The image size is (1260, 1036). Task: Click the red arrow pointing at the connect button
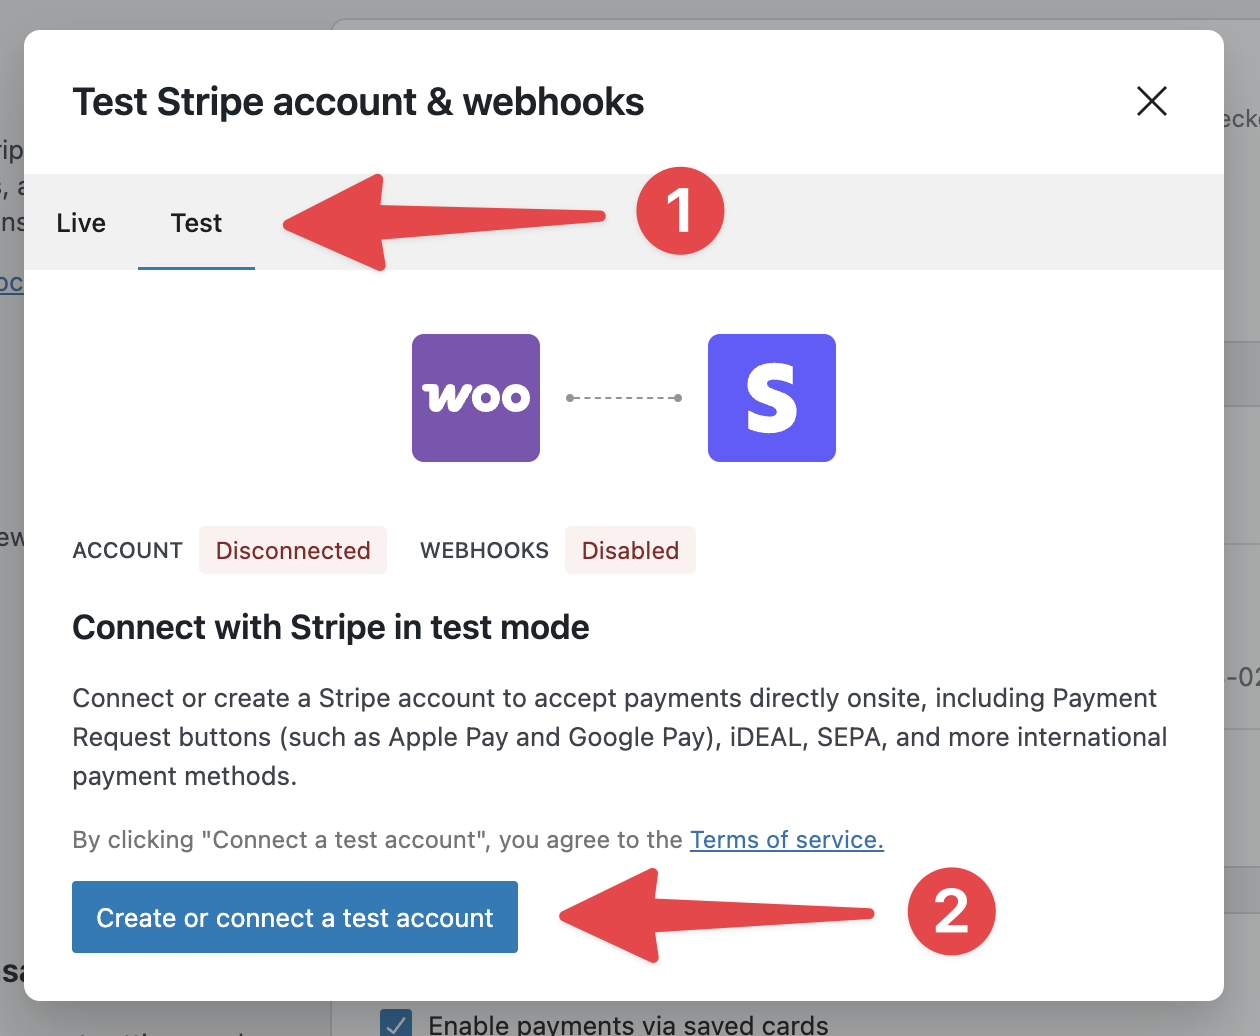pyautogui.click(x=716, y=915)
